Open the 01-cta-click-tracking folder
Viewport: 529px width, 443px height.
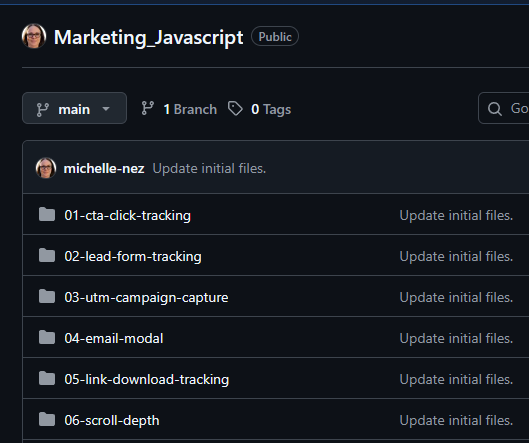pos(128,216)
